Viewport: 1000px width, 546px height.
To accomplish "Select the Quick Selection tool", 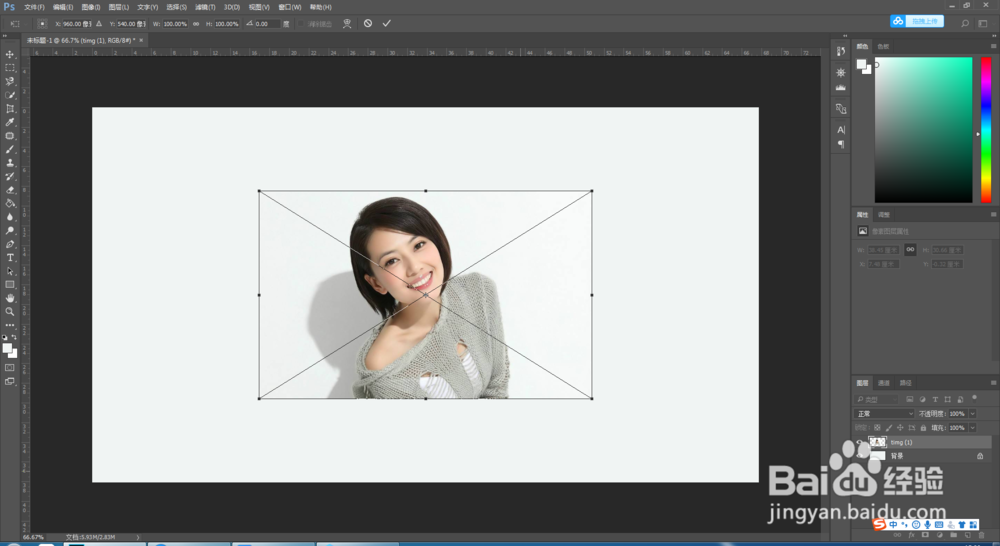I will tap(10, 95).
